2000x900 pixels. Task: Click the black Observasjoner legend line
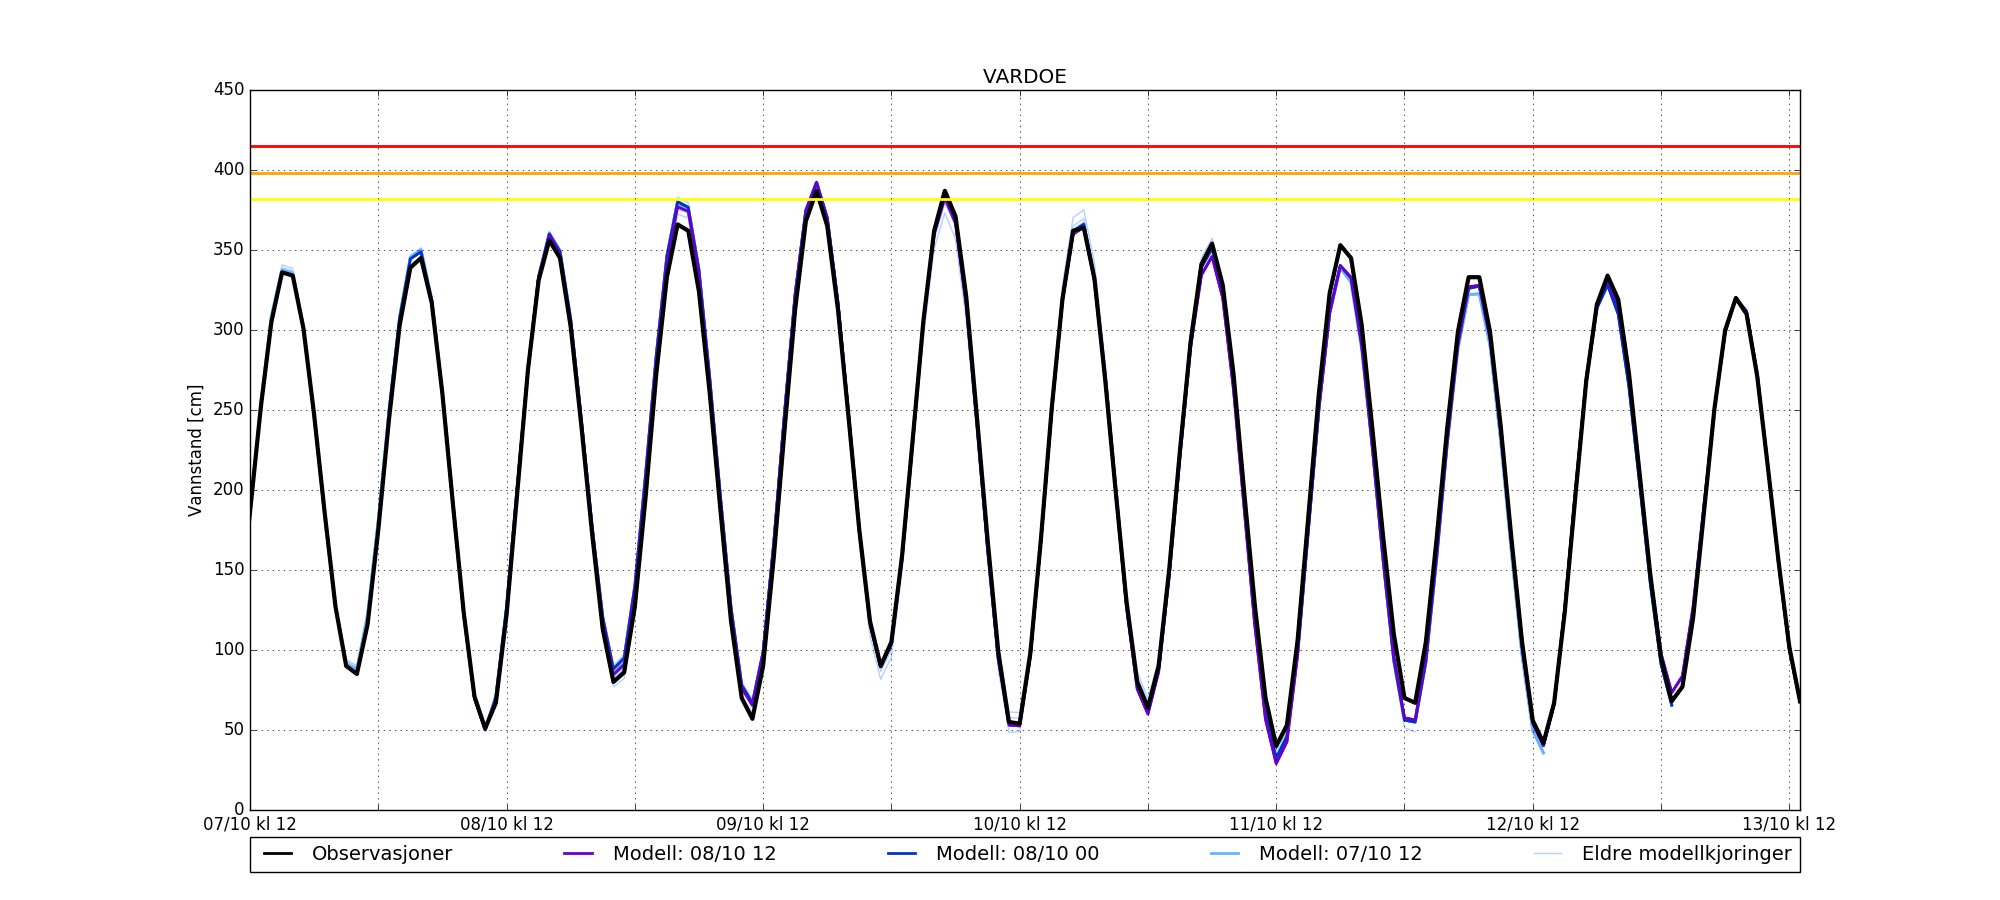(278, 854)
